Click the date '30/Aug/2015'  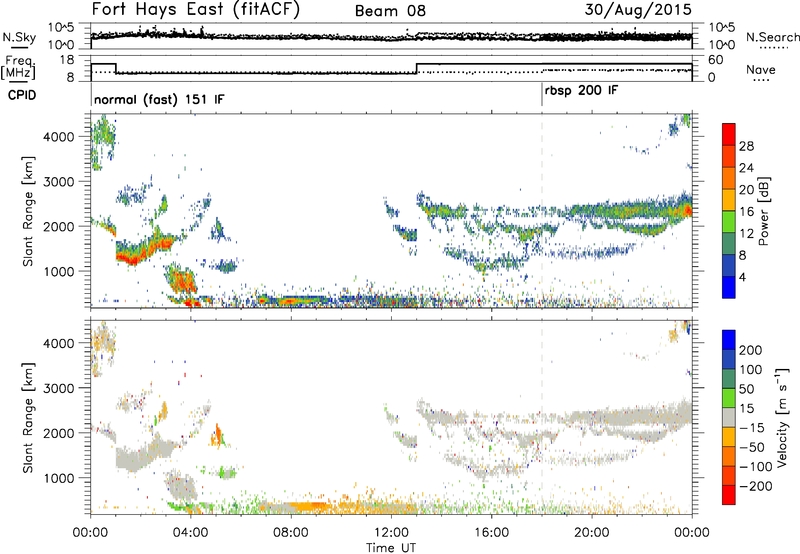pos(638,10)
